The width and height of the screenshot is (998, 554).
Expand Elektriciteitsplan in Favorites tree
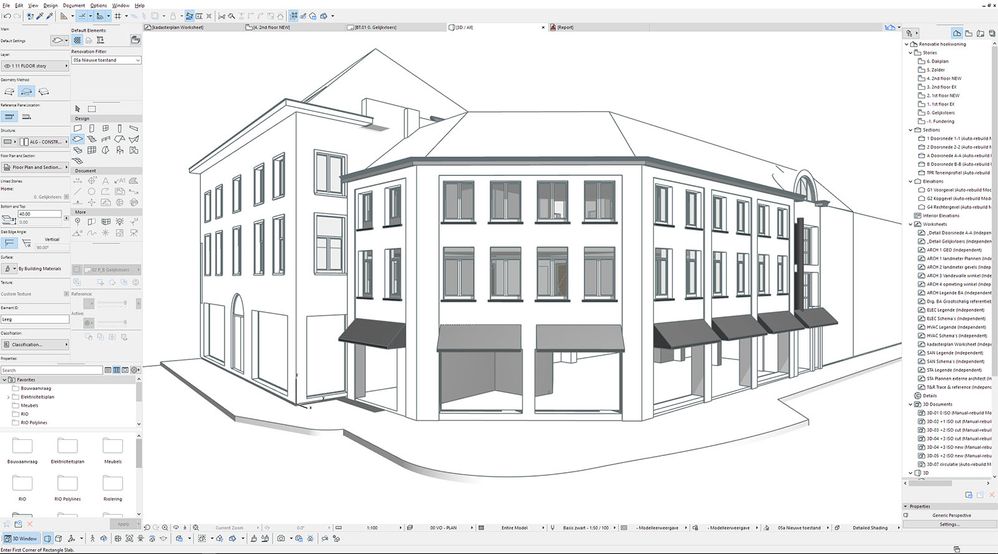click(x=8, y=397)
